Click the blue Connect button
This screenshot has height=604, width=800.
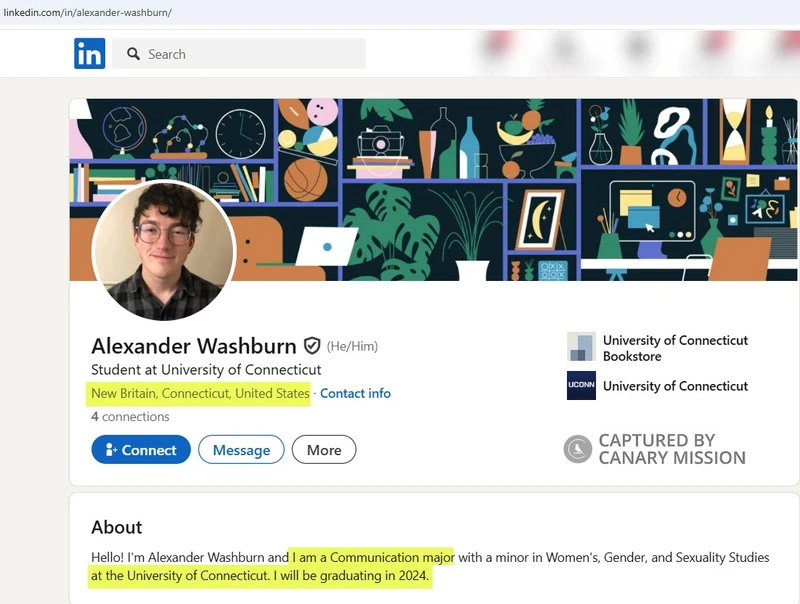point(141,449)
